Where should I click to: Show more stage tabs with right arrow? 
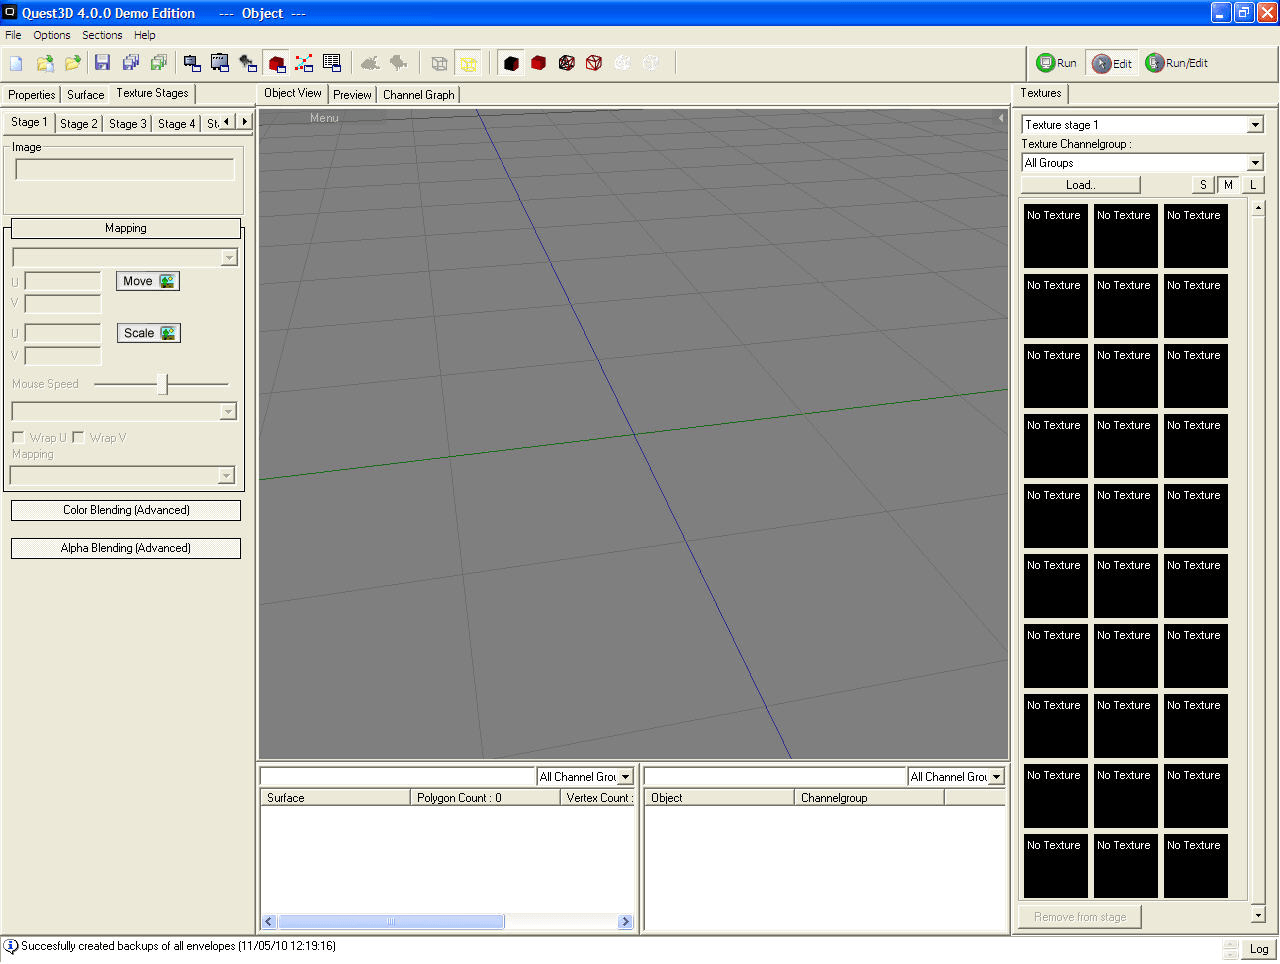pos(244,122)
